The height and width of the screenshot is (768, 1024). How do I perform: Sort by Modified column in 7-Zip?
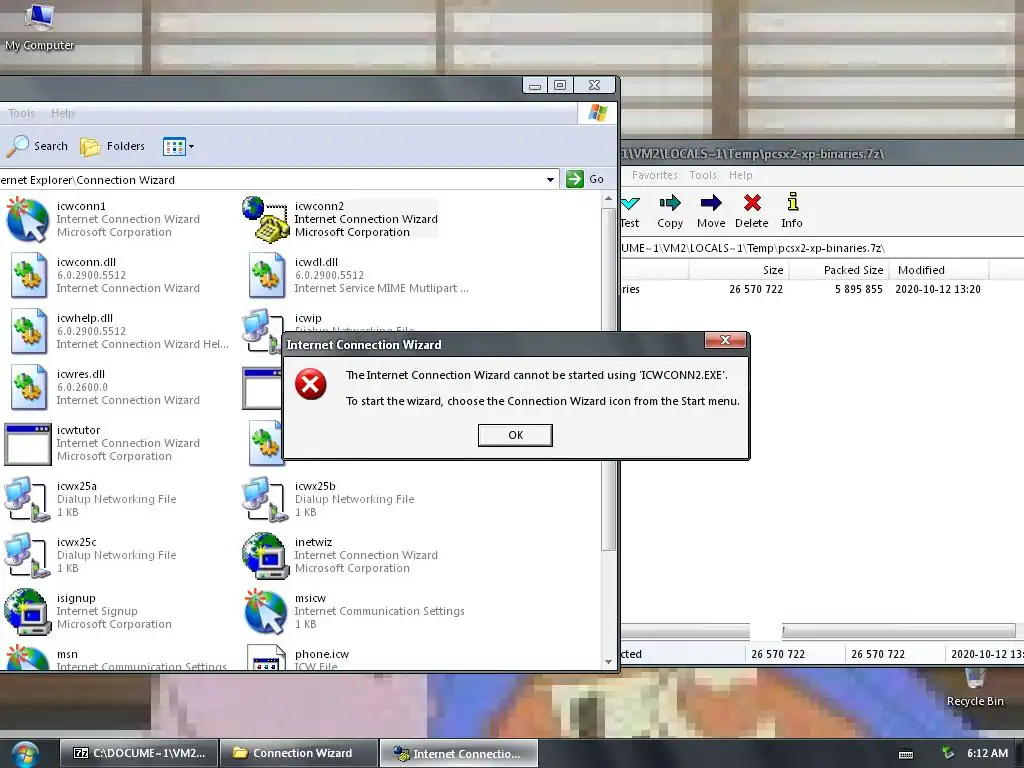939,270
